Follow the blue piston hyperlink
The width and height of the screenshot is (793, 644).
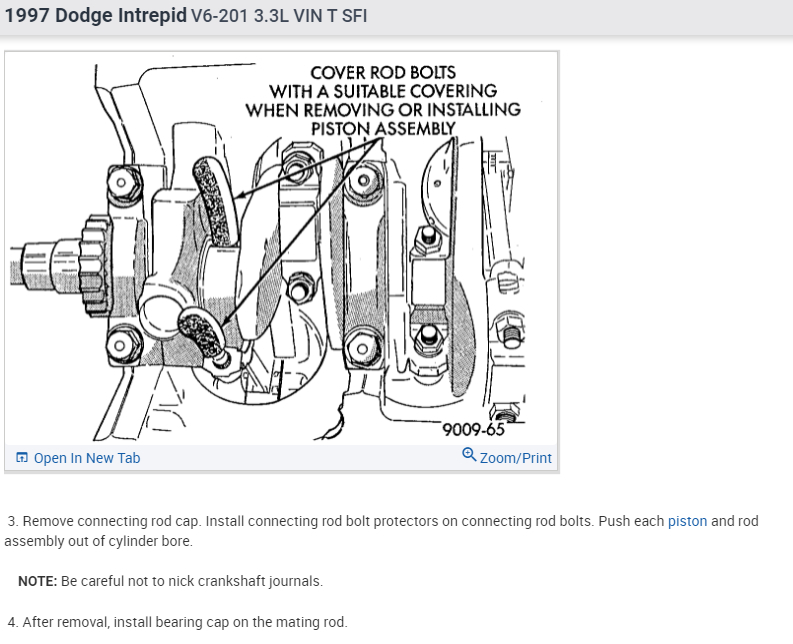[x=687, y=521]
